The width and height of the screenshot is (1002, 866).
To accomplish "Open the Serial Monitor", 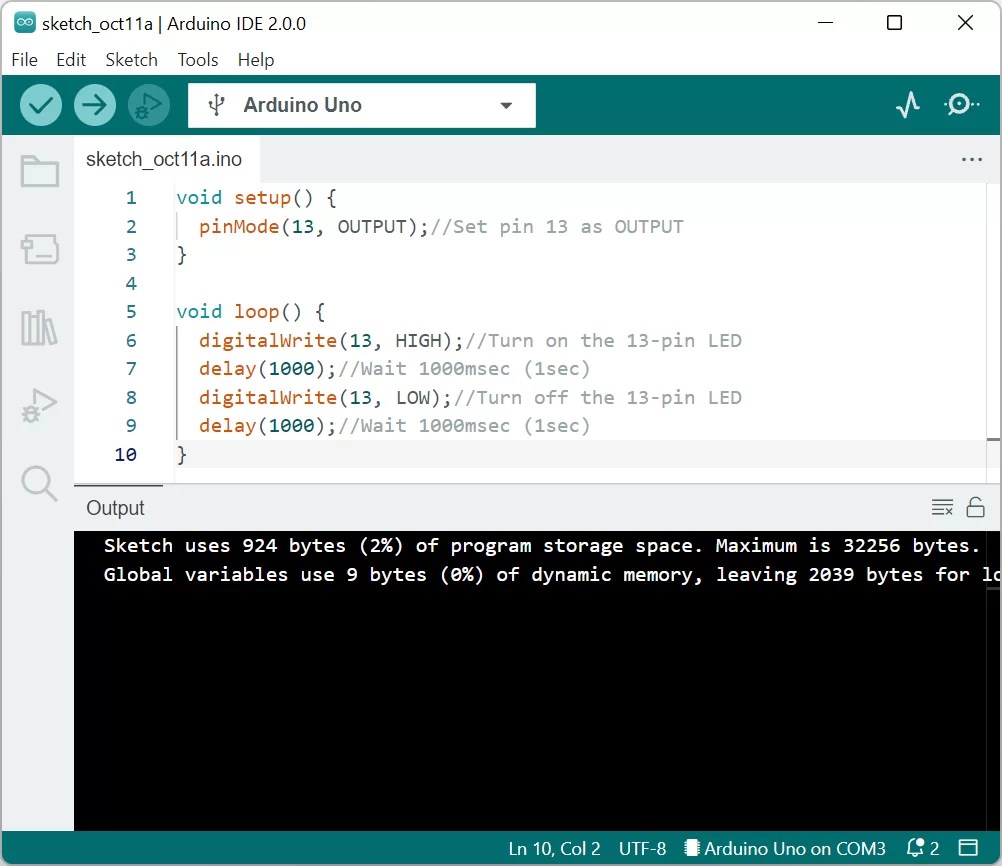I will tap(961, 104).
